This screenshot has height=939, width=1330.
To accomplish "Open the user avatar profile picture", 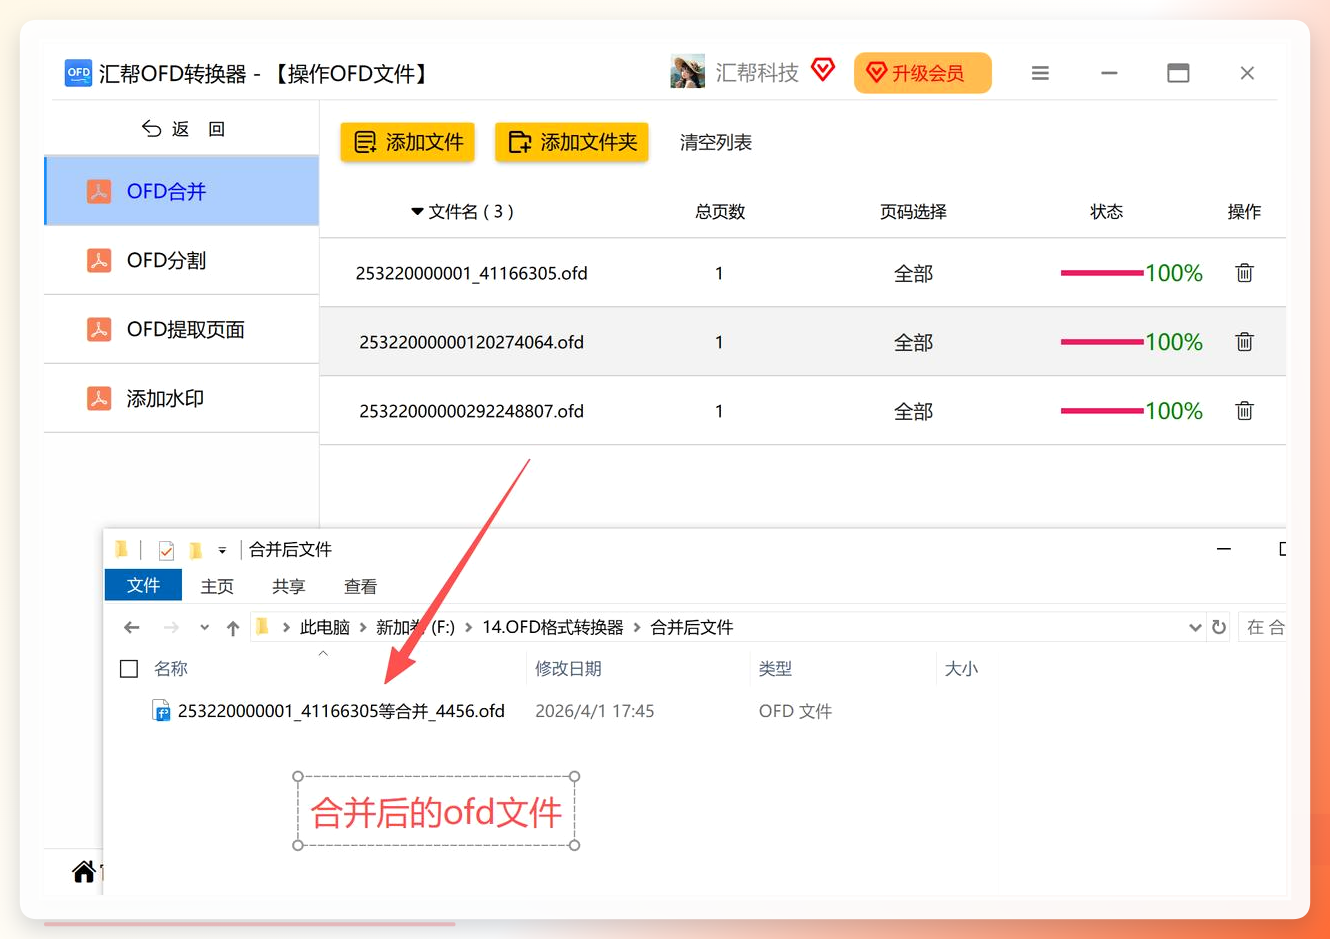I will (x=687, y=72).
